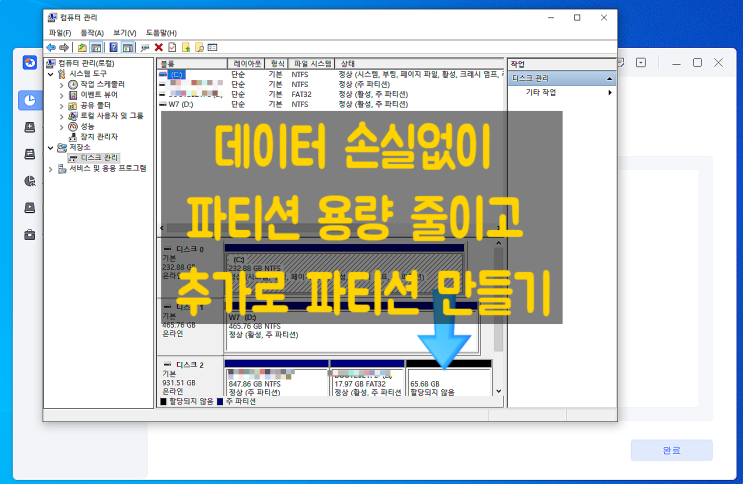The width and height of the screenshot is (743, 484).
Task: Open the 파일(F) menu
Action: coord(60,33)
